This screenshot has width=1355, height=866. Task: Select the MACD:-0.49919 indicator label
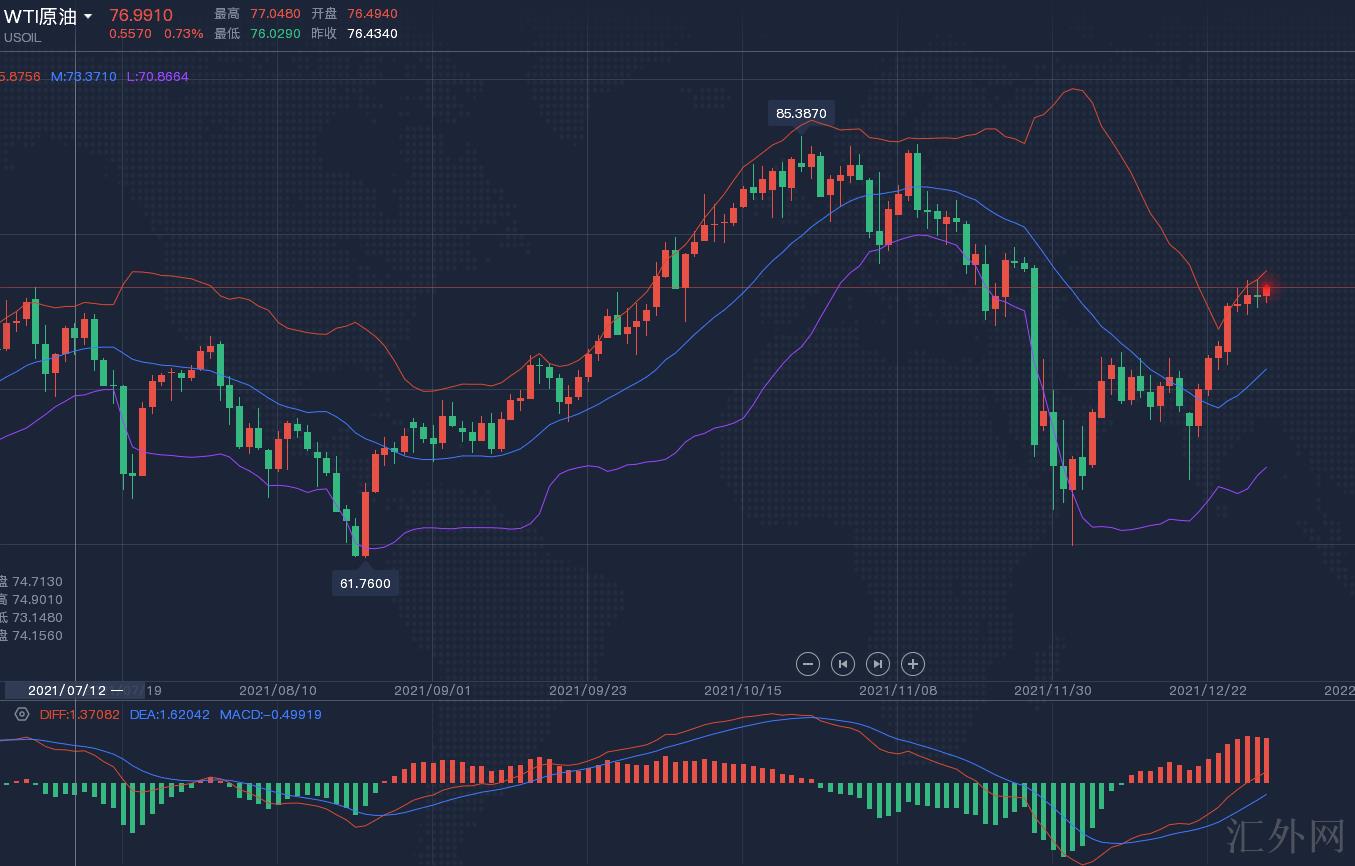coord(270,715)
